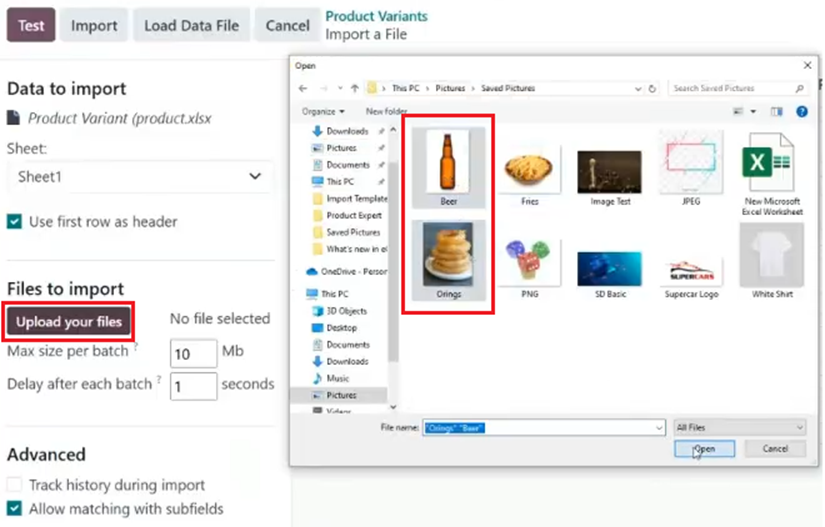Expand the Sheet dropdown showing Sheet1
Screen dimensions: 825x527
click(140, 177)
